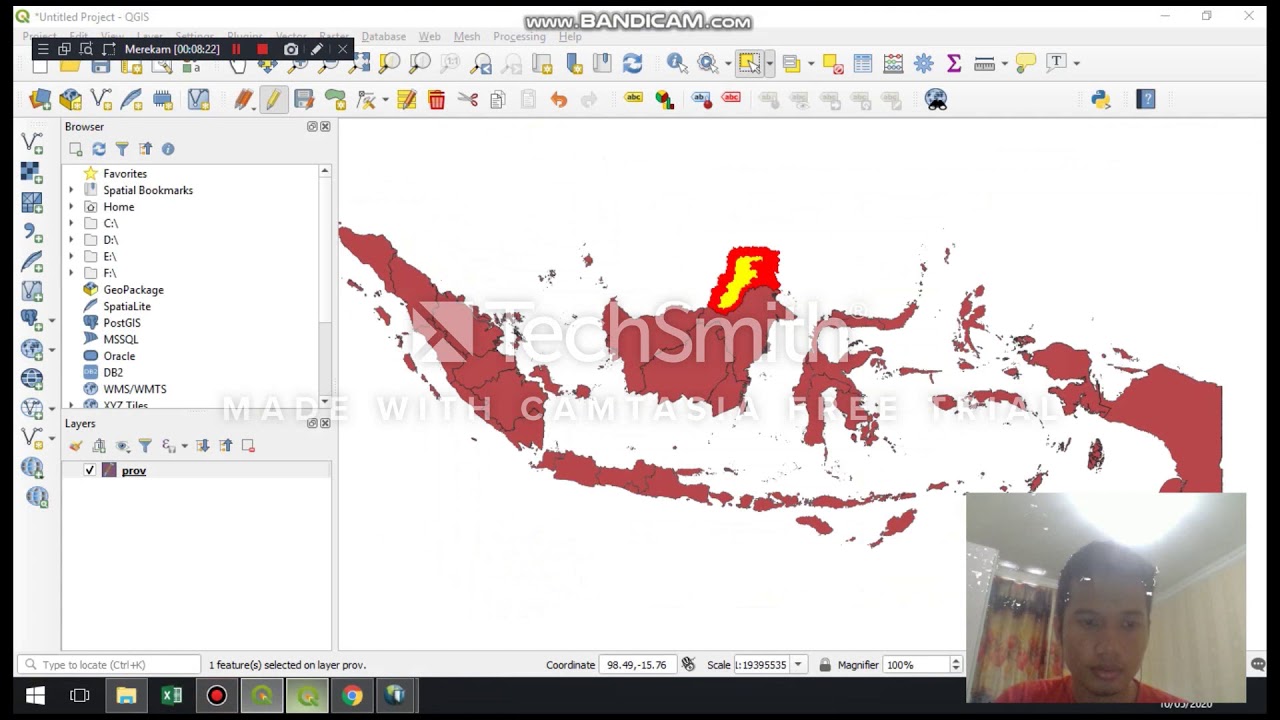Add Delimited Text Layer comma icon

coord(32,232)
